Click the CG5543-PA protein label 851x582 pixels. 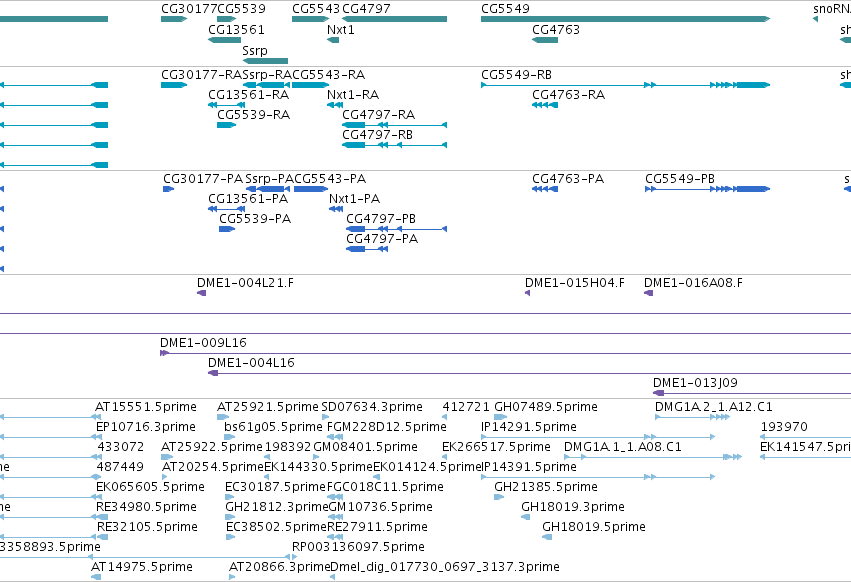(330, 179)
